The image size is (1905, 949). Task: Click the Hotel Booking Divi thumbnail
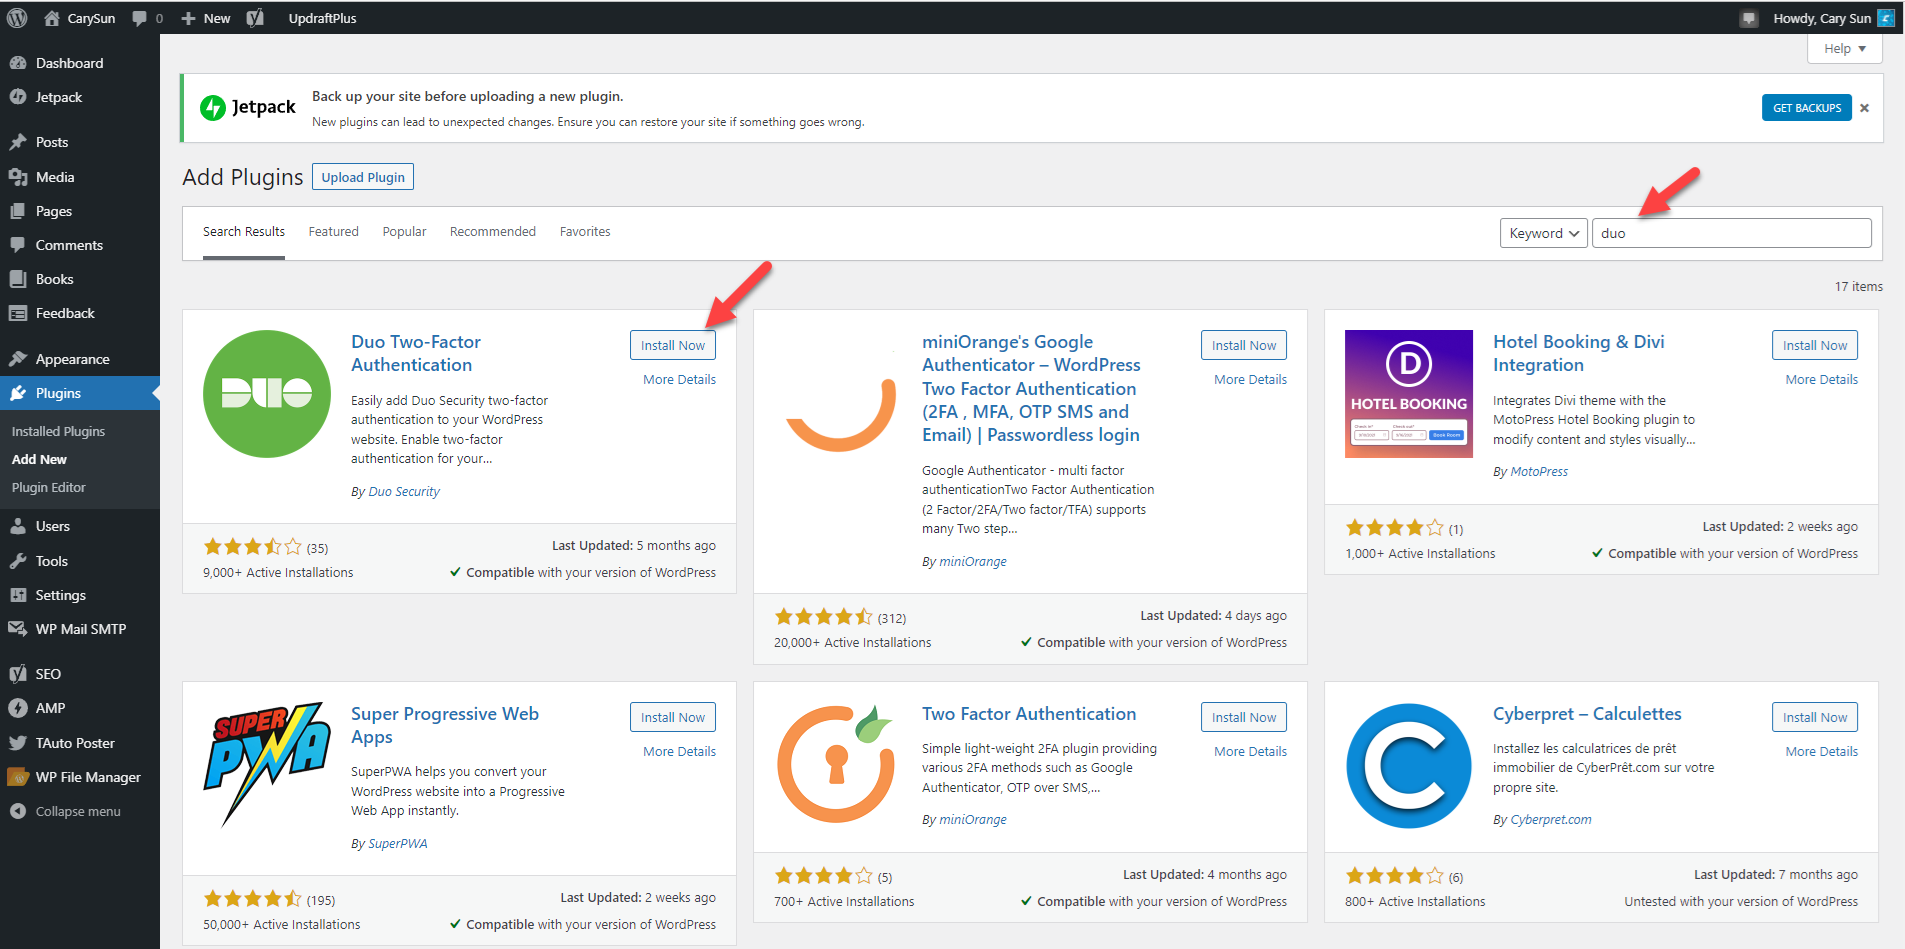(x=1408, y=394)
